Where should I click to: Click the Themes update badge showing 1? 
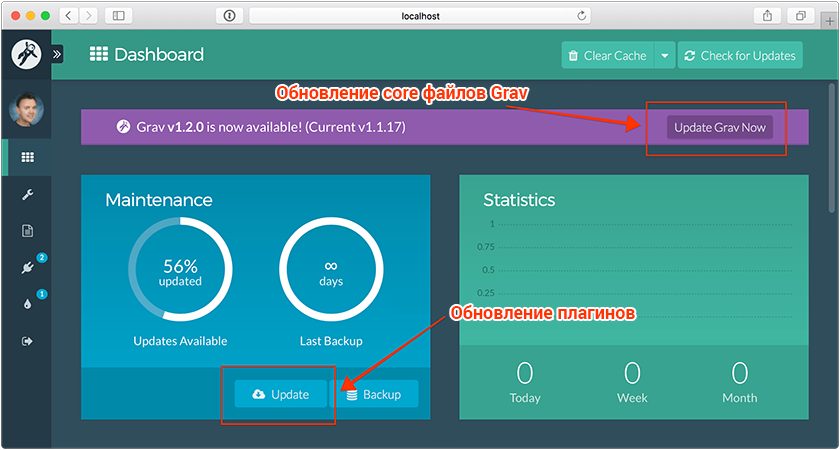(42, 294)
